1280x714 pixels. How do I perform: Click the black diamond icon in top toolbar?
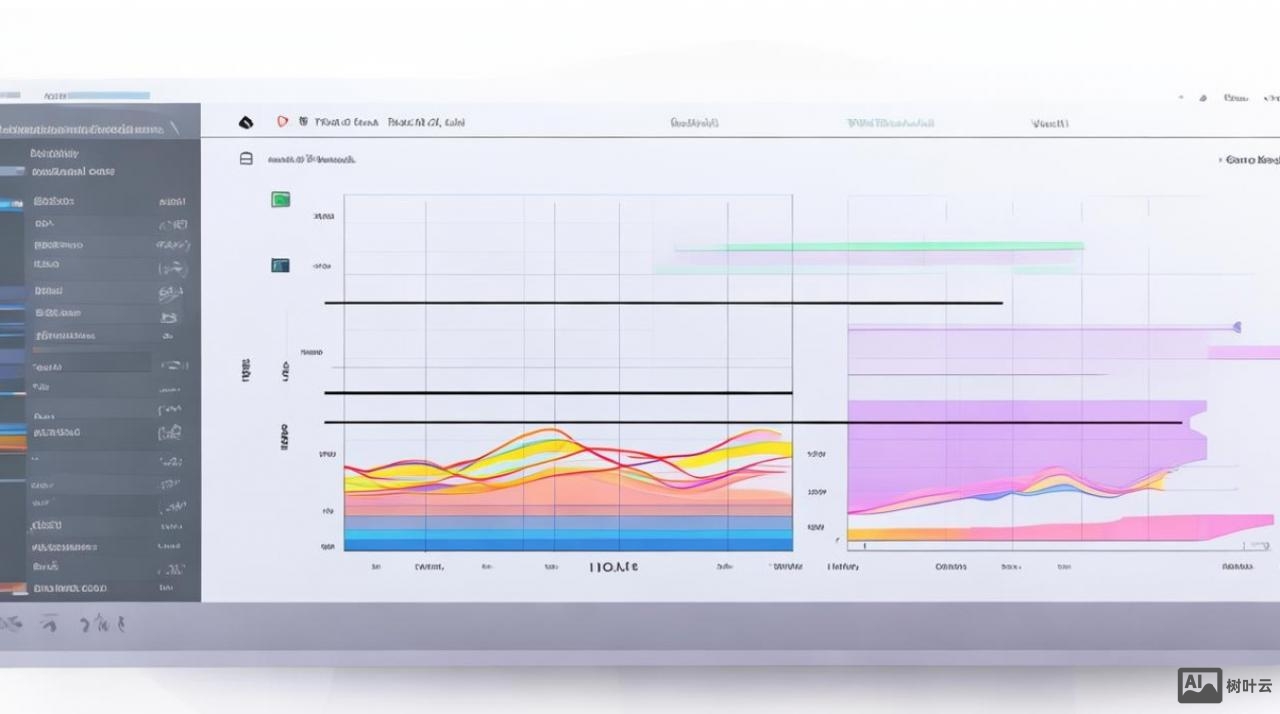(247, 122)
